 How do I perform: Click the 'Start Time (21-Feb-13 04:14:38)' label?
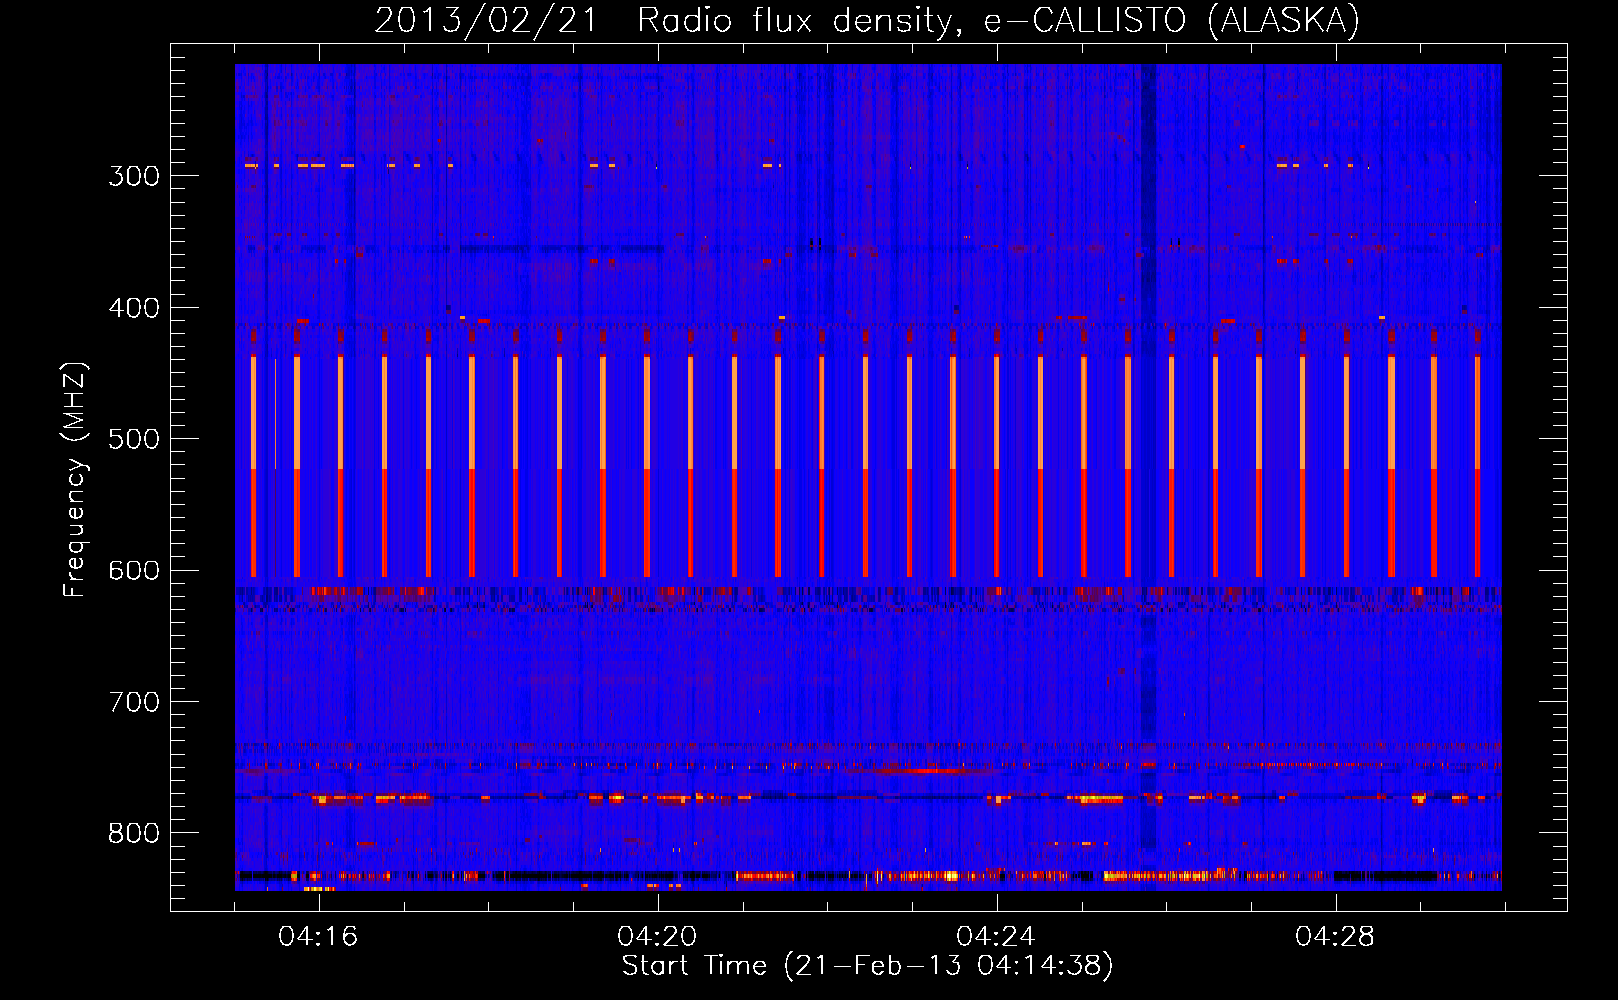(867, 966)
